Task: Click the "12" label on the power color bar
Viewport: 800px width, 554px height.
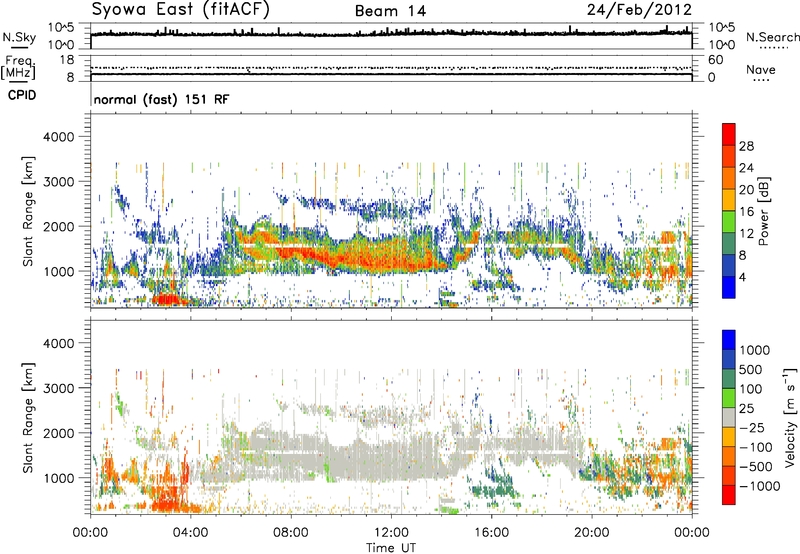Action: [746, 234]
